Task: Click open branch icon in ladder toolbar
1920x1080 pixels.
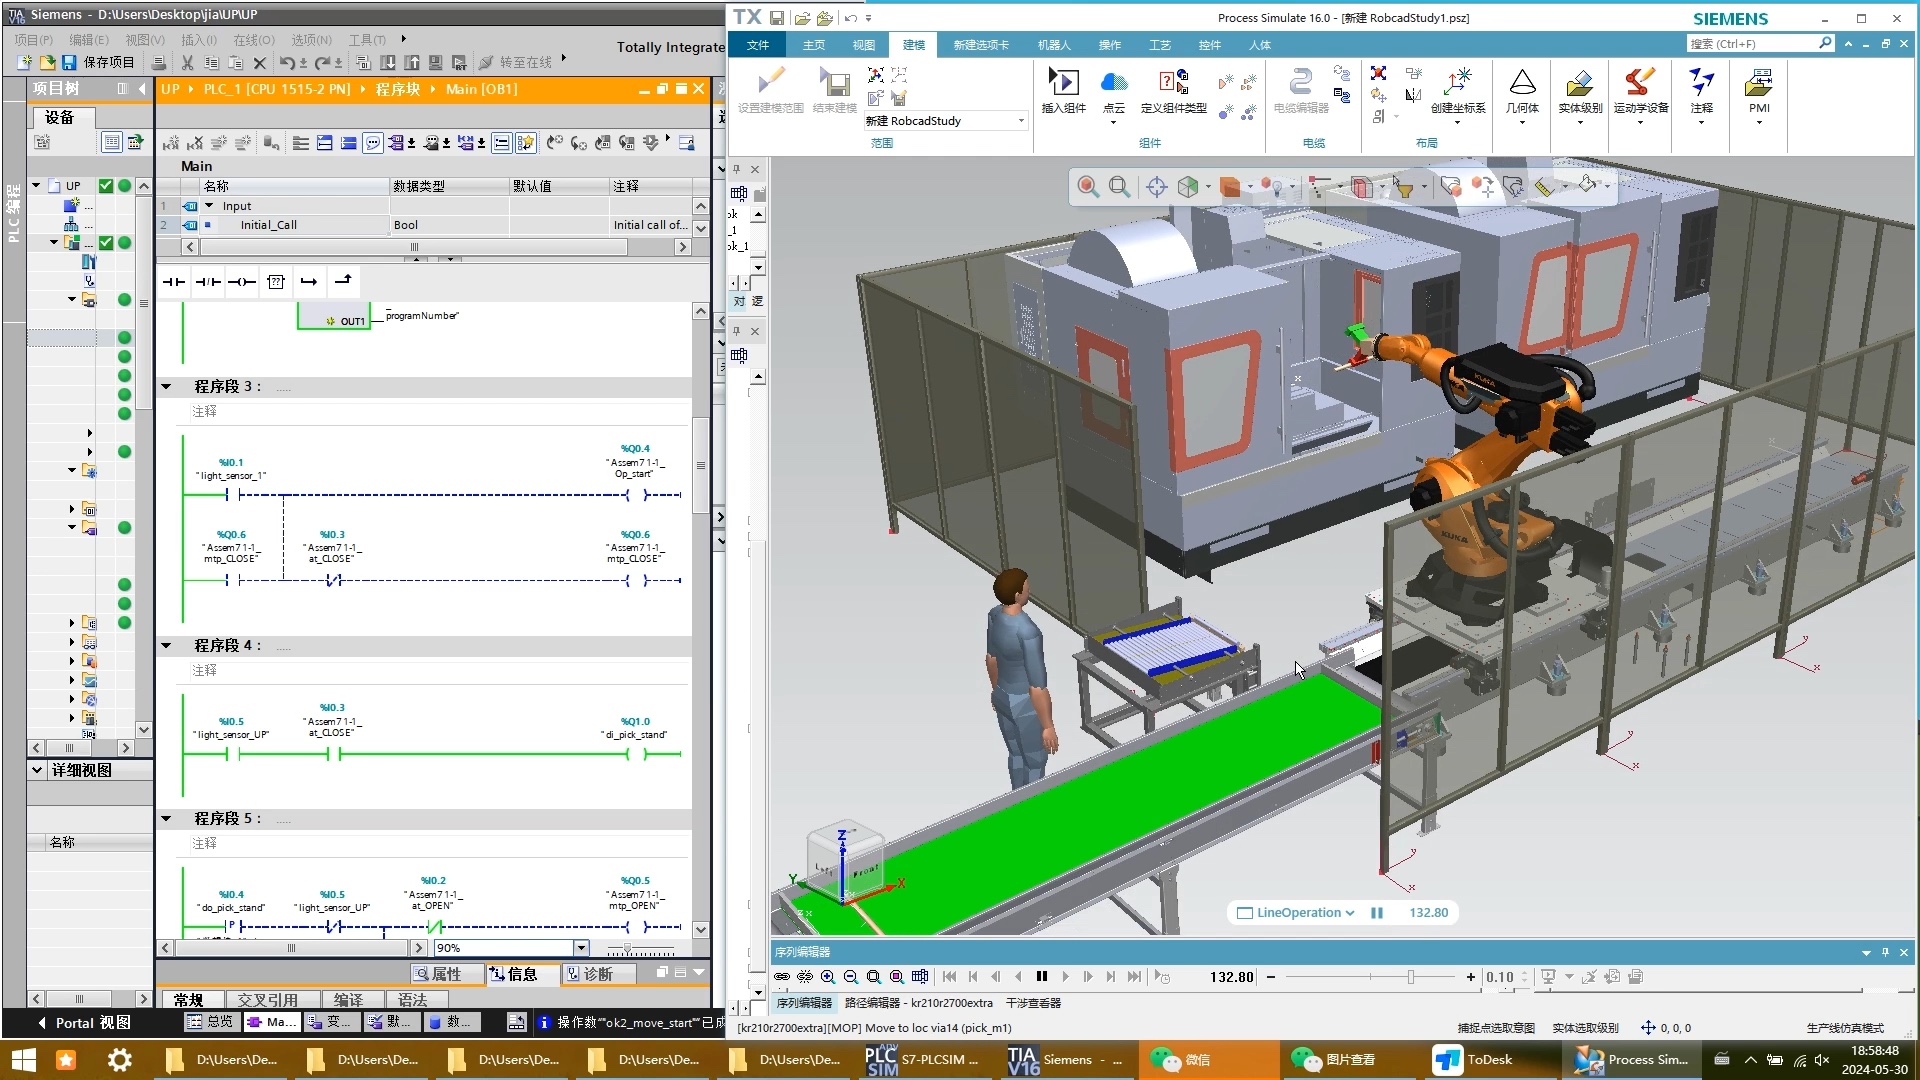Action: 309,282
